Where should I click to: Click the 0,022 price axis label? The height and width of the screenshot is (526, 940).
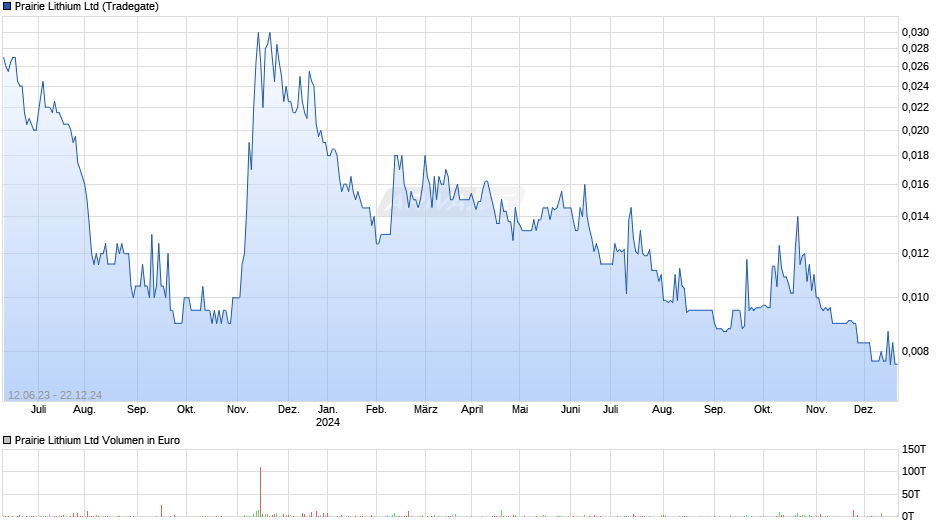click(x=915, y=107)
